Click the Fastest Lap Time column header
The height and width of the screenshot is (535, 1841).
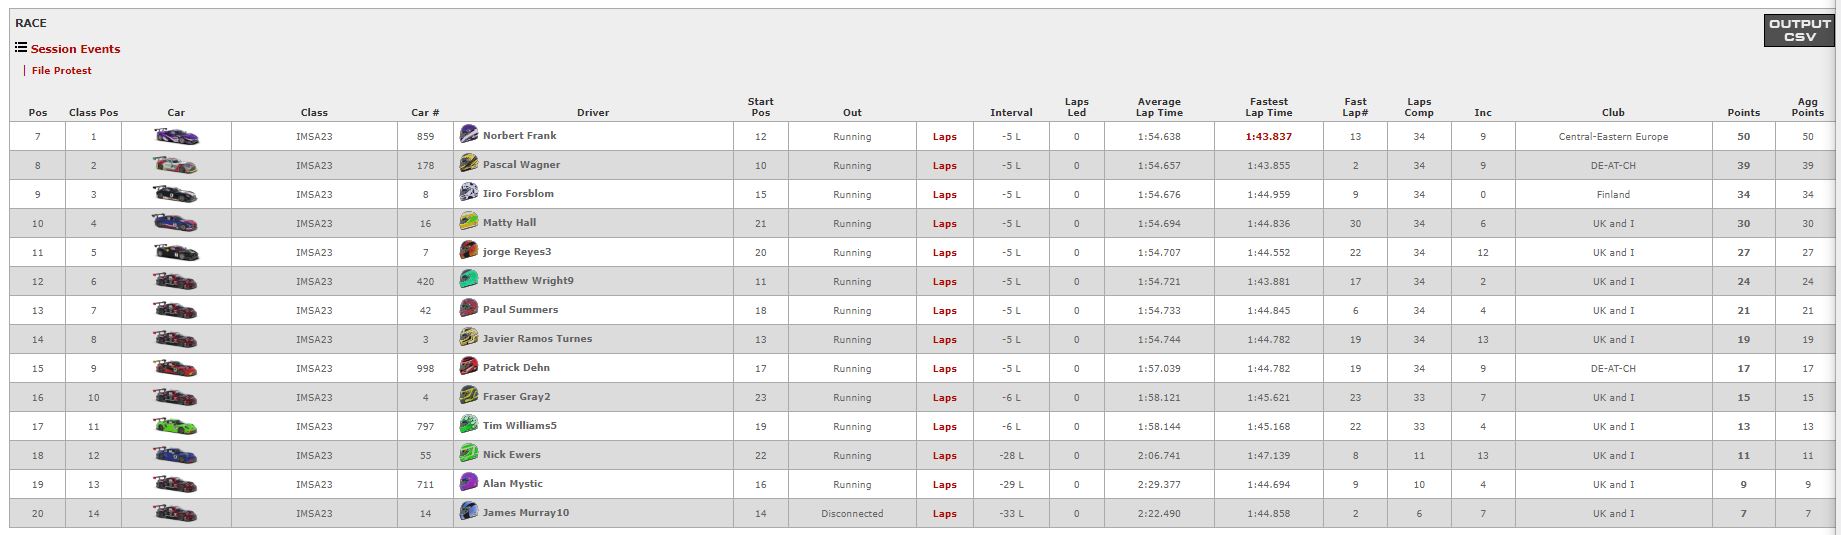point(1268,107)
